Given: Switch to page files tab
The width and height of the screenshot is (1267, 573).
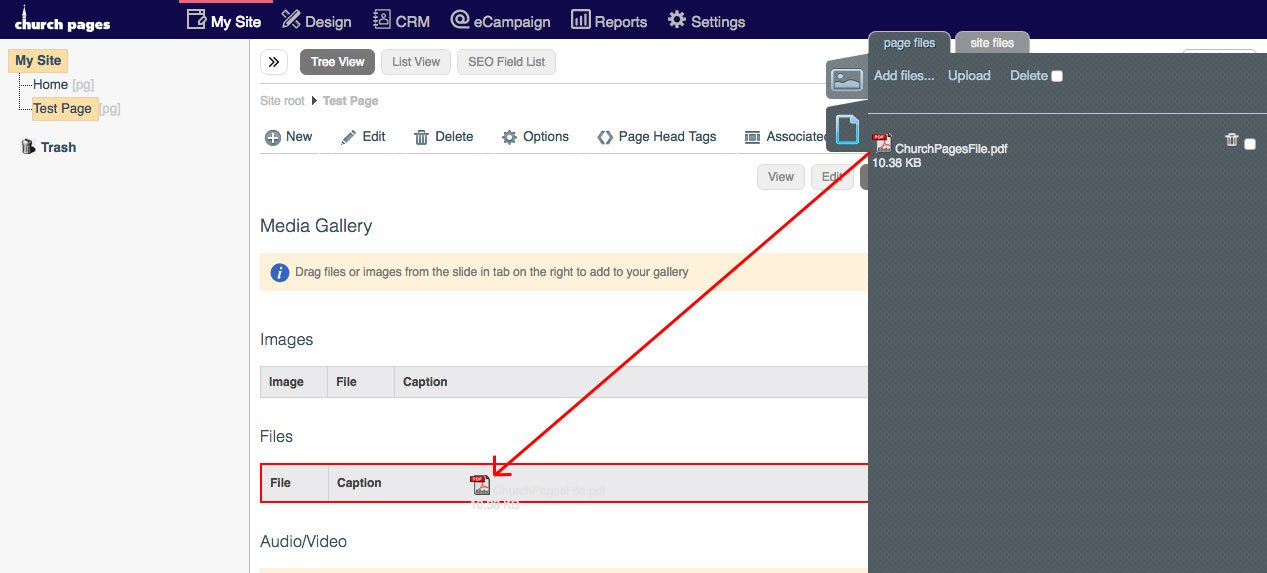Looking at the screenshot, I should point(910,43).
